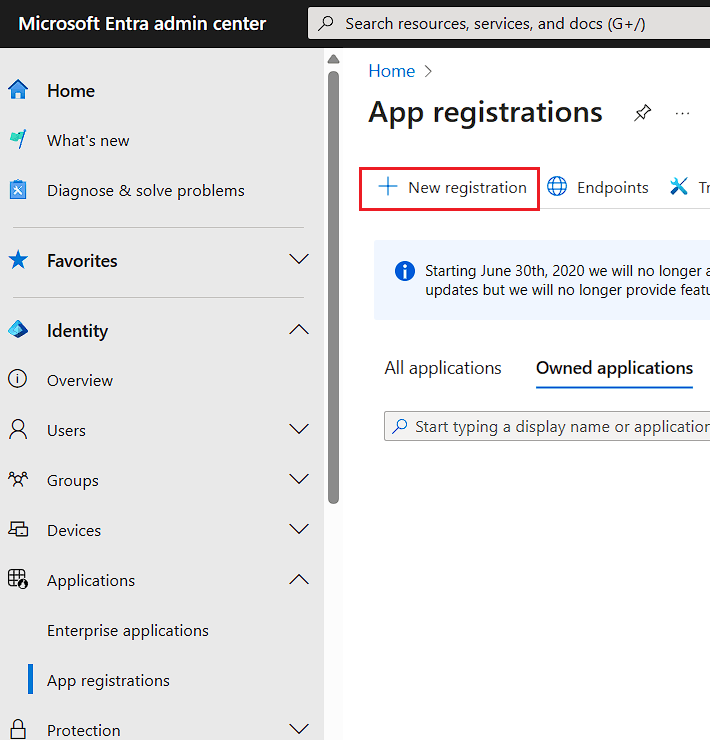The height and width of the screenshot is (740, 710).
Task: Click the What's new flag icon
Action: click(18, 139)
